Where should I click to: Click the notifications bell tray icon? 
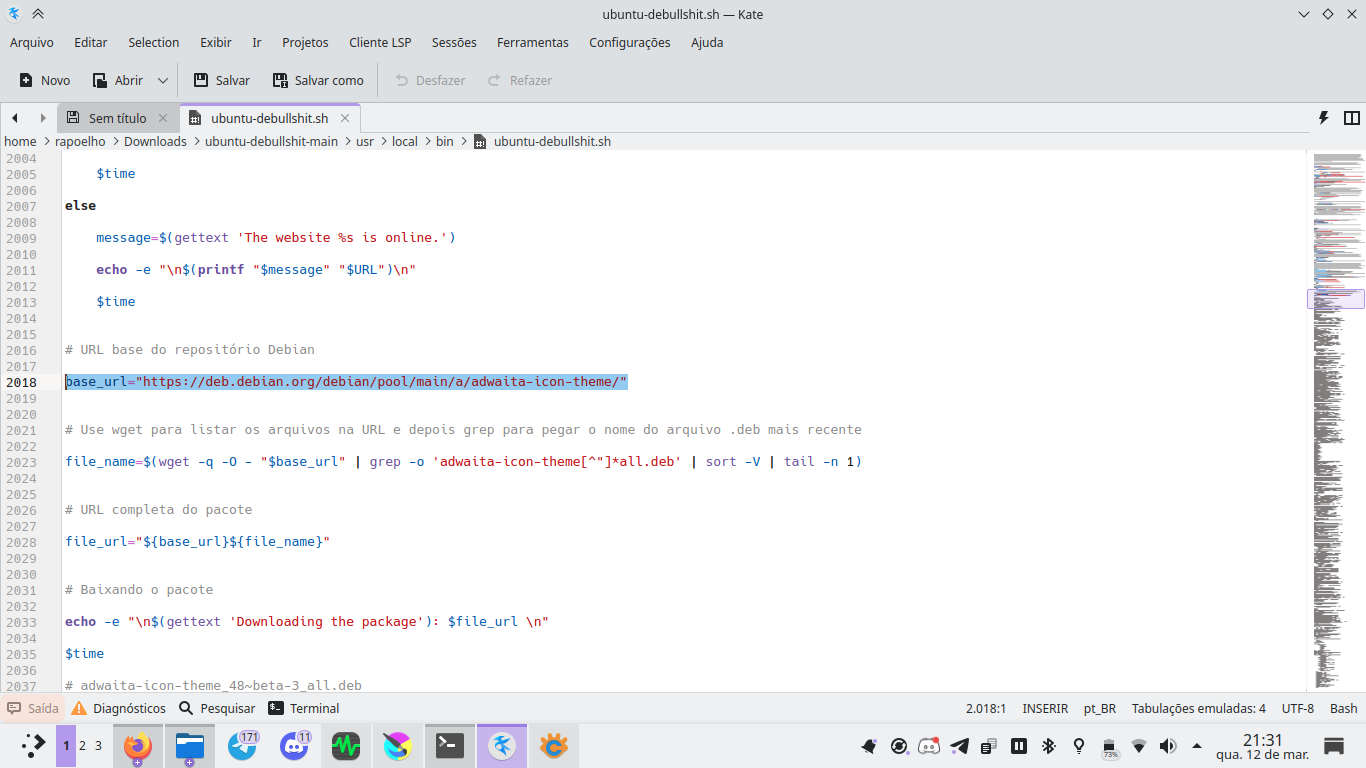(x=869, y=746)
